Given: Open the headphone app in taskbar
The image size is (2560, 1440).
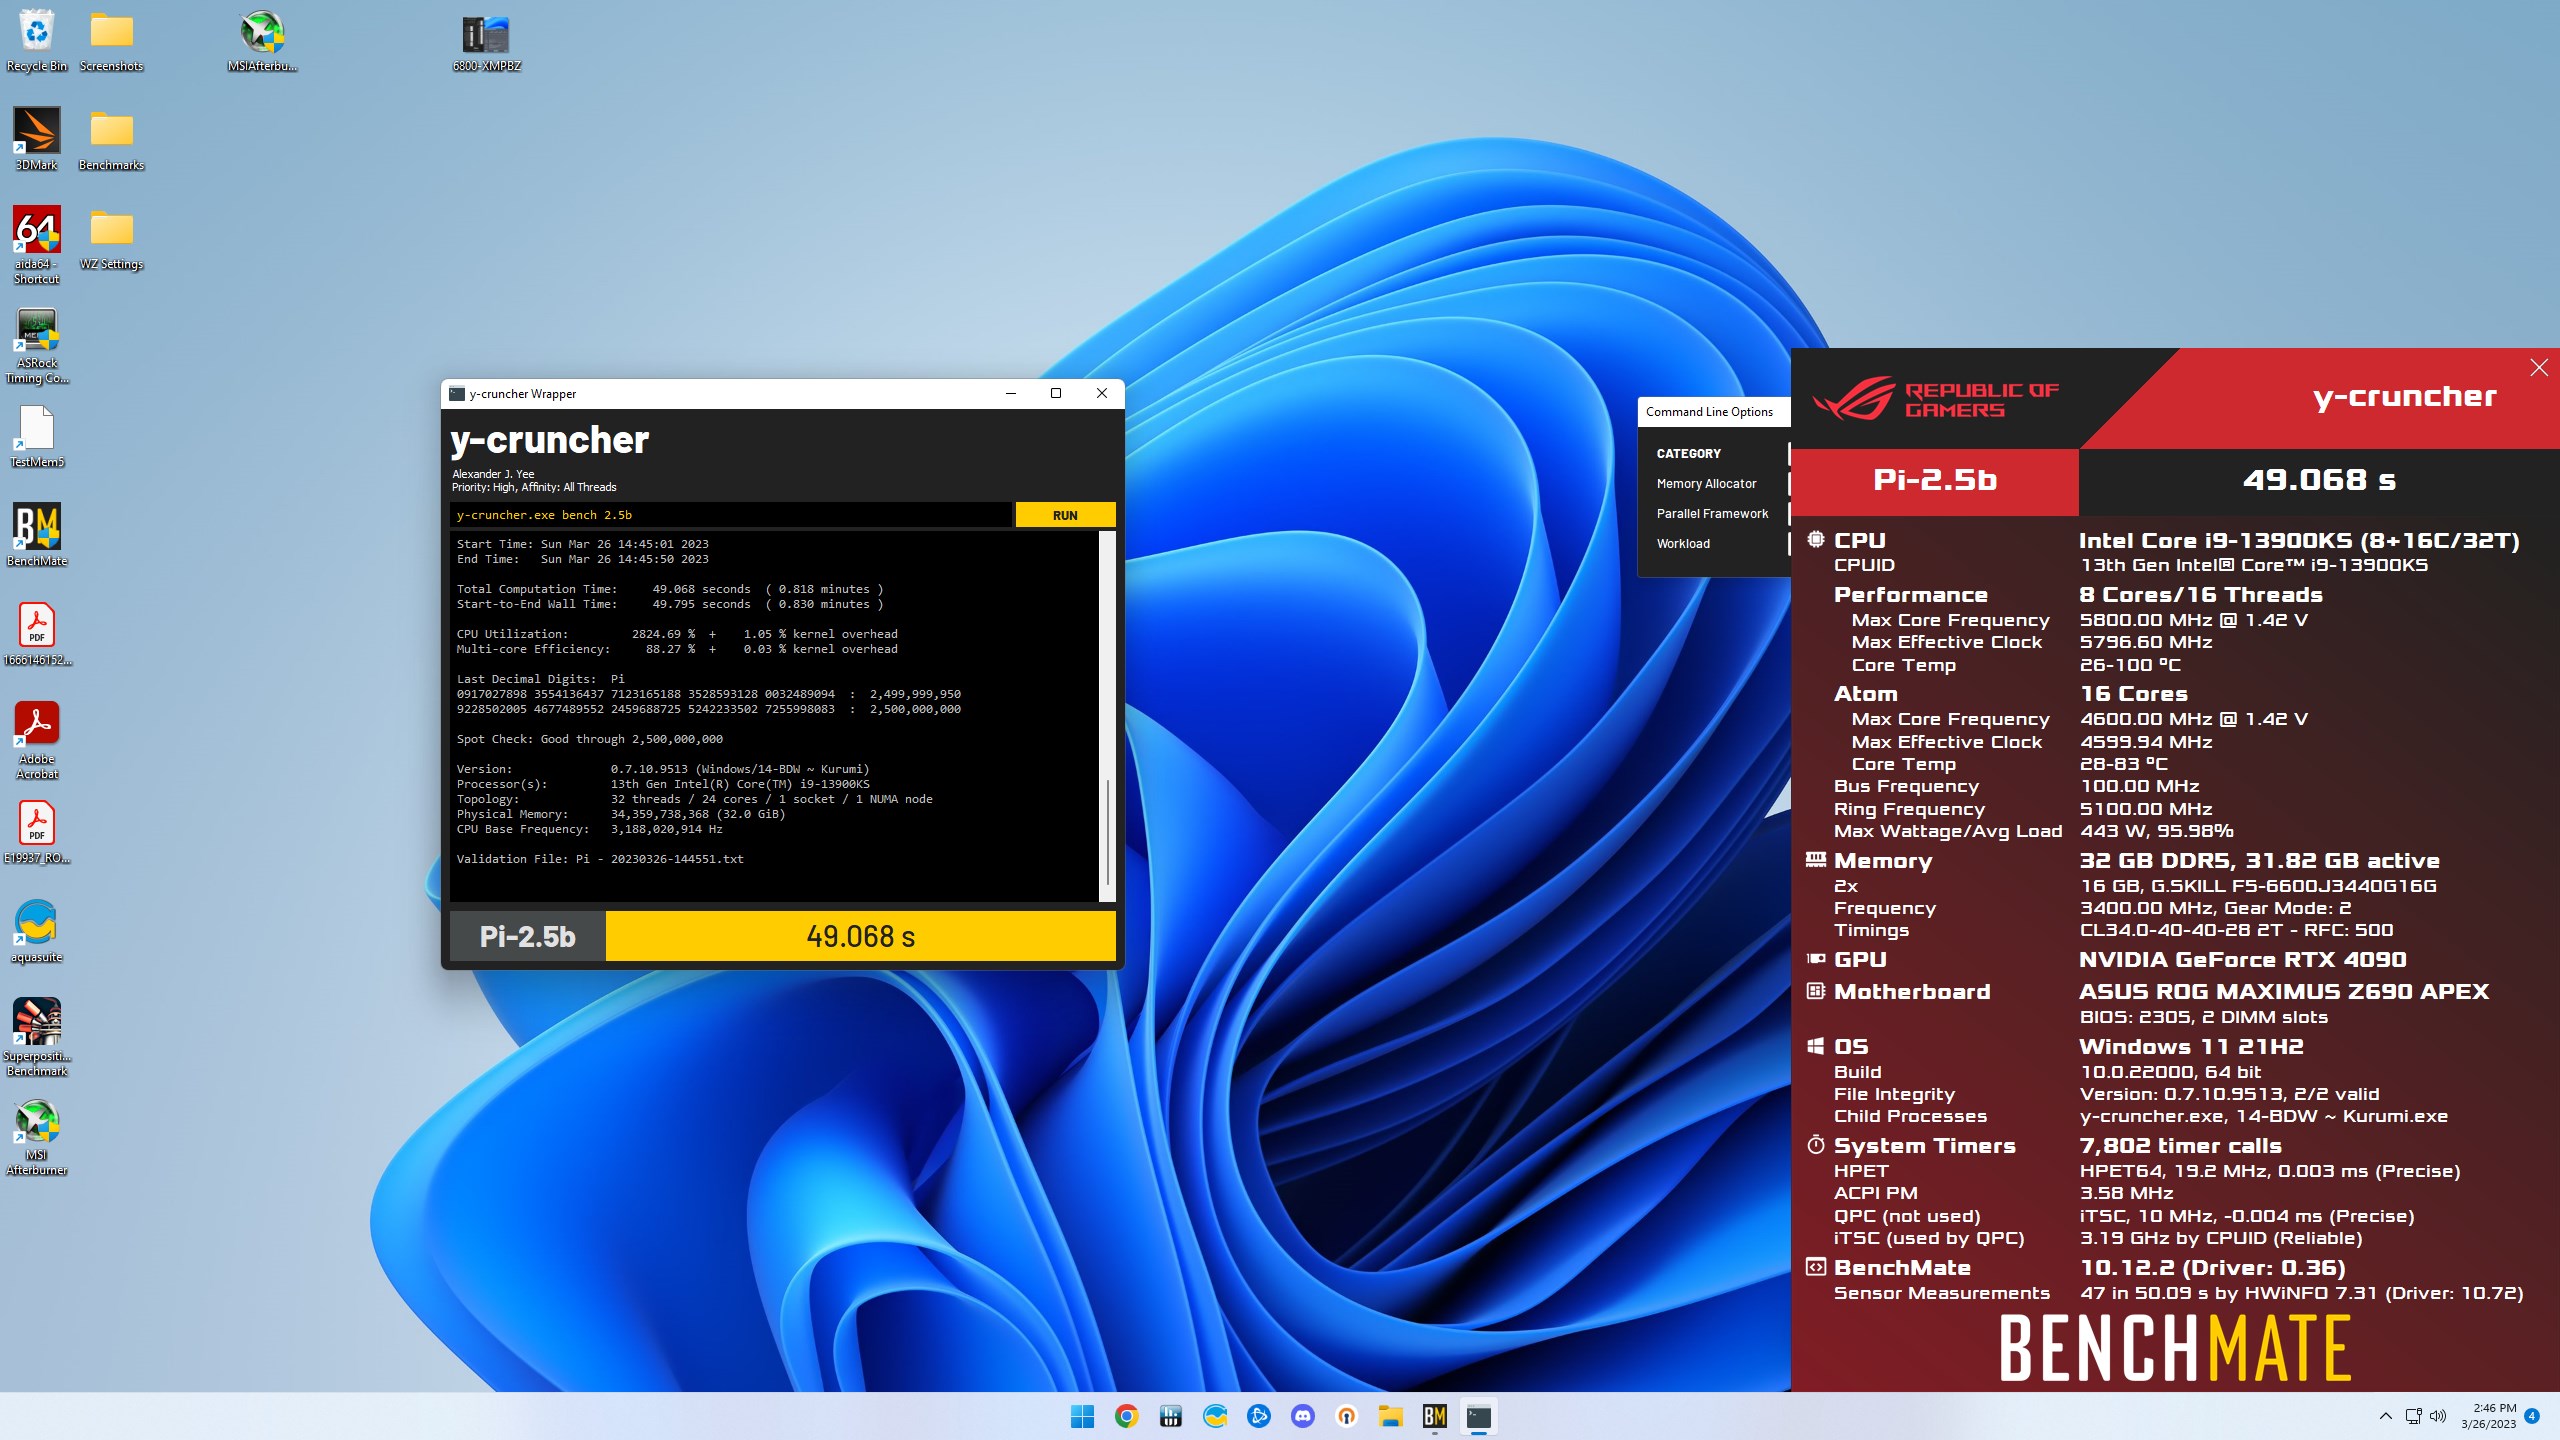Looking at the screenshot, I should click(1346, 1416).
